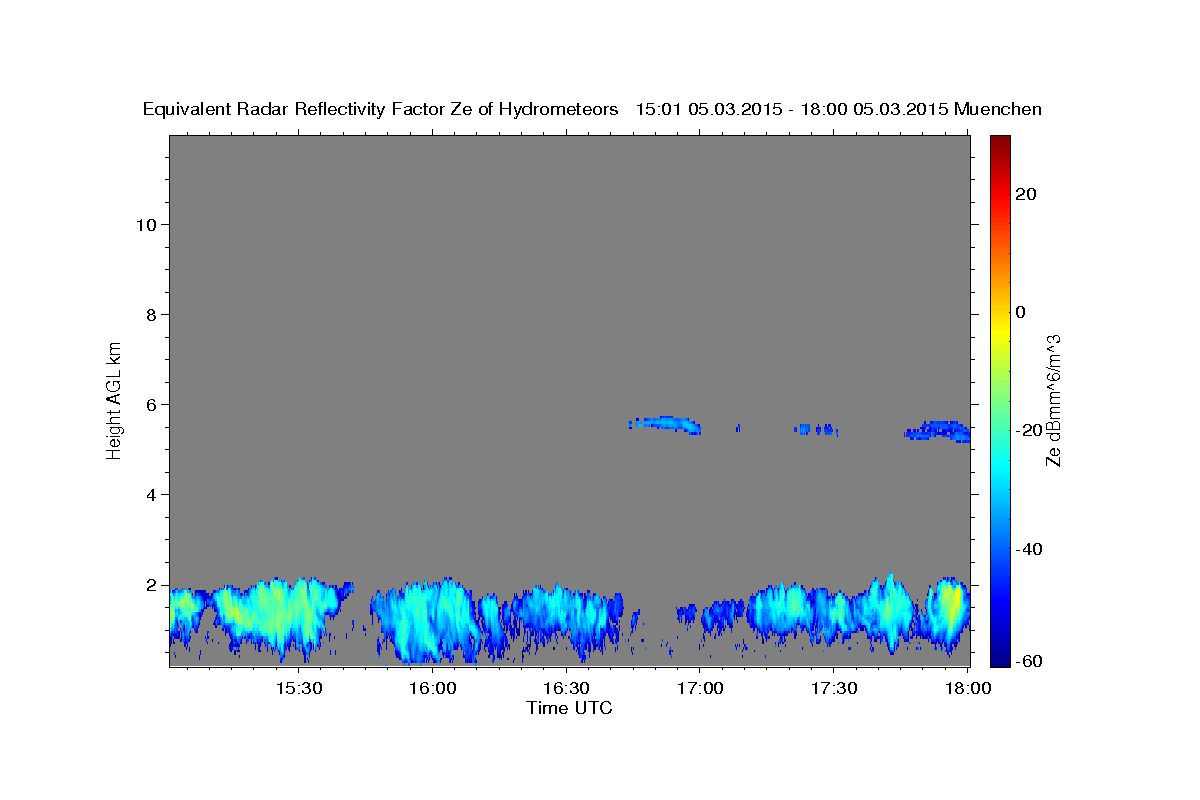Click the date range '15:01 05.03.2015 - 18:00 05.03.2015'

click(x=792, y=109)
